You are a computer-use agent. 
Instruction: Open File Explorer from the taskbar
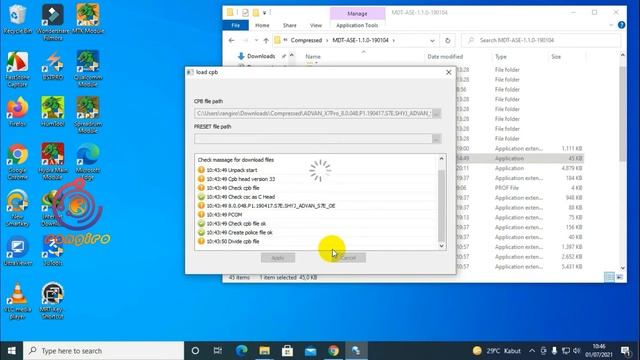click(264, 351)
